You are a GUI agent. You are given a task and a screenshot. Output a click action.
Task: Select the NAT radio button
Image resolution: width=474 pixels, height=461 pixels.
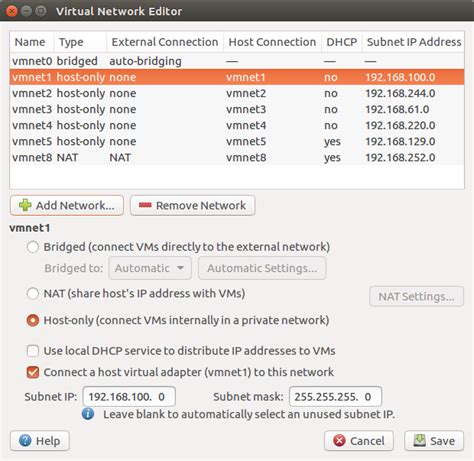tap(33, 294)
